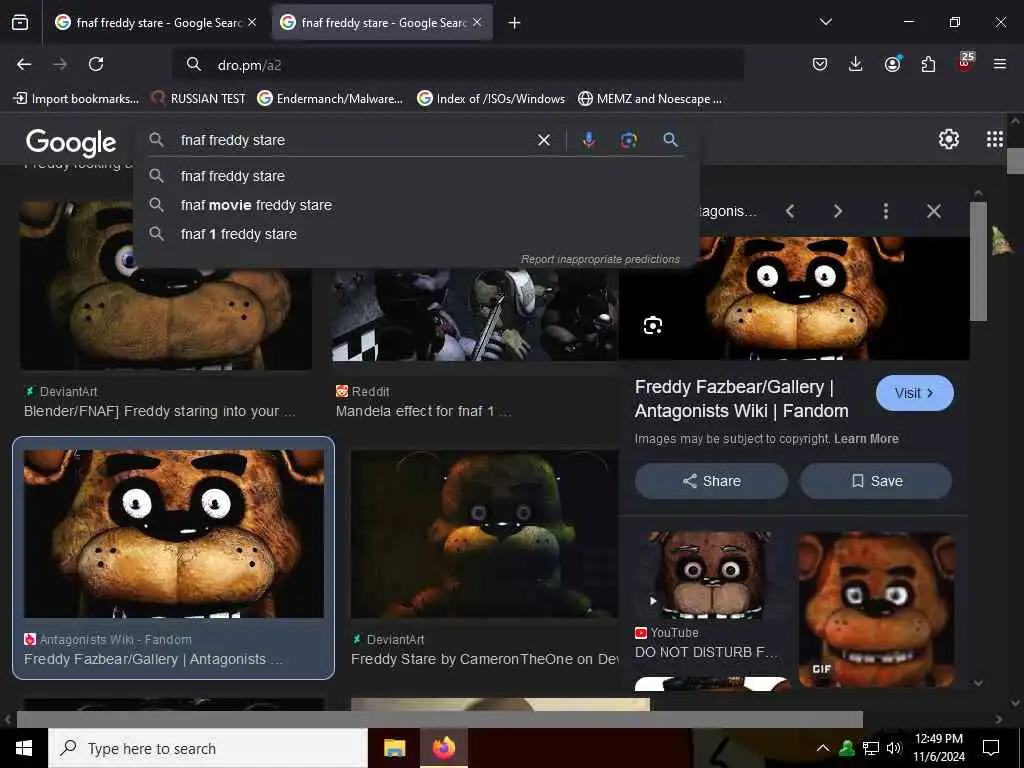
Task: List all tabs dropdown arrow
Action: point(825,22)
